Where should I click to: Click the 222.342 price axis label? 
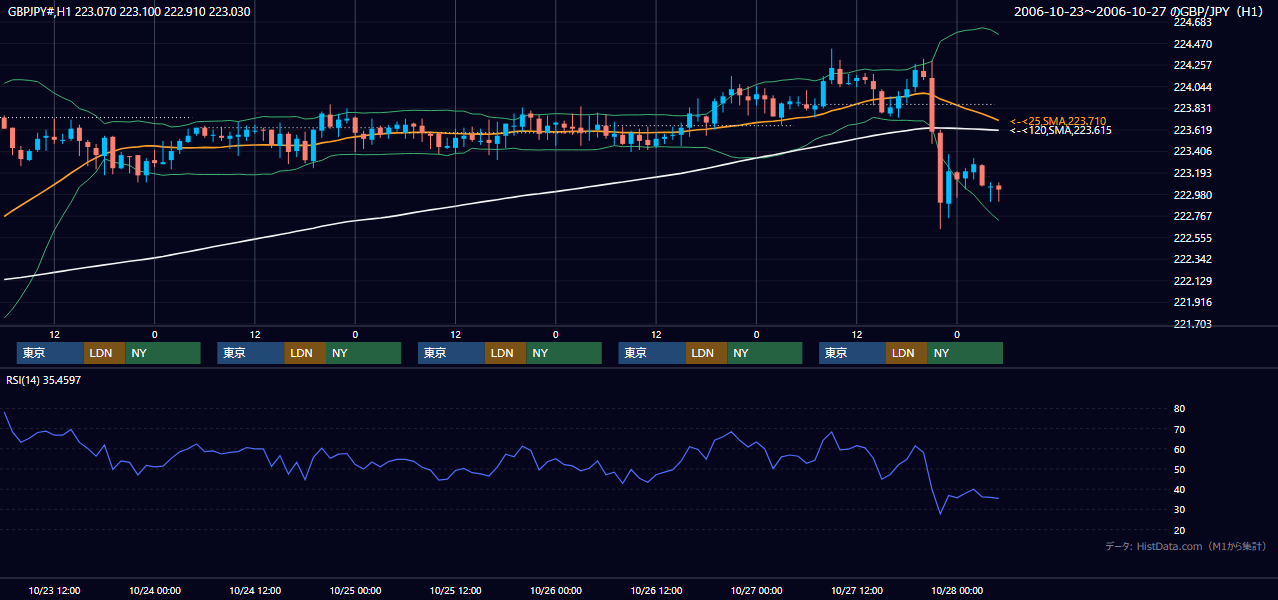tap(1192, 259)
